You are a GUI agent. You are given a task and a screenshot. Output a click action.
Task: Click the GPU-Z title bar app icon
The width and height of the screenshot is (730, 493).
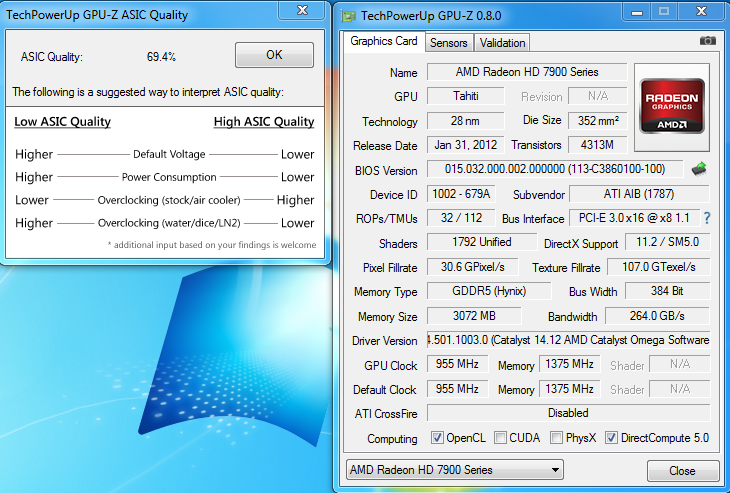pyautogui.click(x=348, y=16)
